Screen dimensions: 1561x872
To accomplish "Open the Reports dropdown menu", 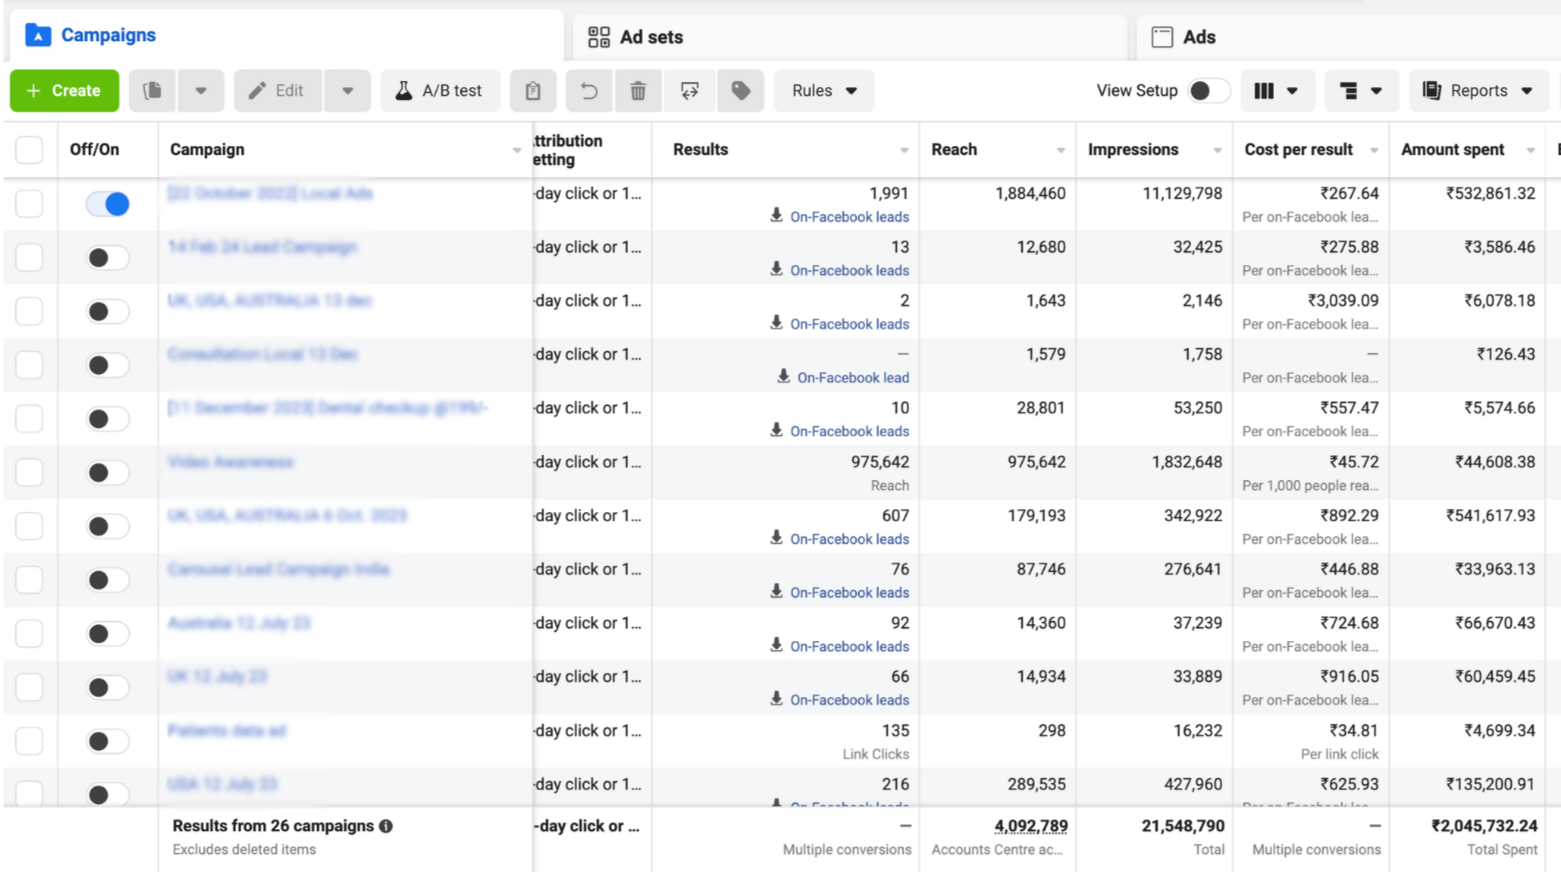I will point(1477,91).
